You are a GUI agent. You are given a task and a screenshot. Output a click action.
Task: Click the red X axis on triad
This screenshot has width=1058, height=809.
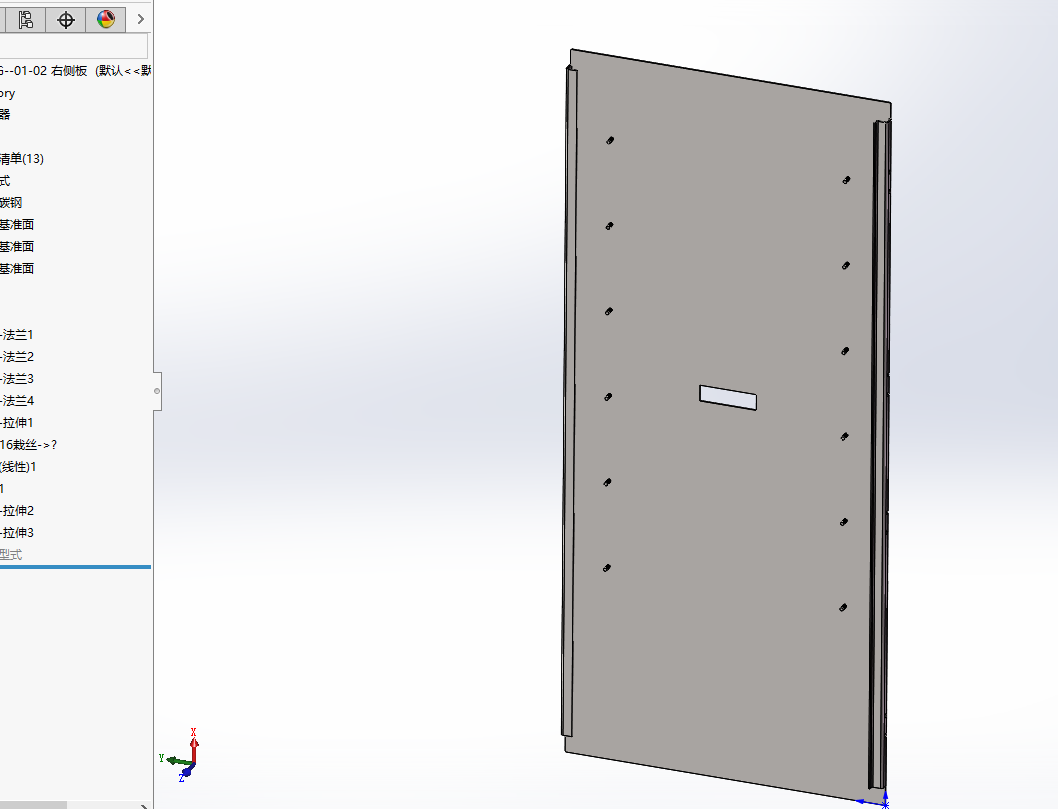pos(194,746)
